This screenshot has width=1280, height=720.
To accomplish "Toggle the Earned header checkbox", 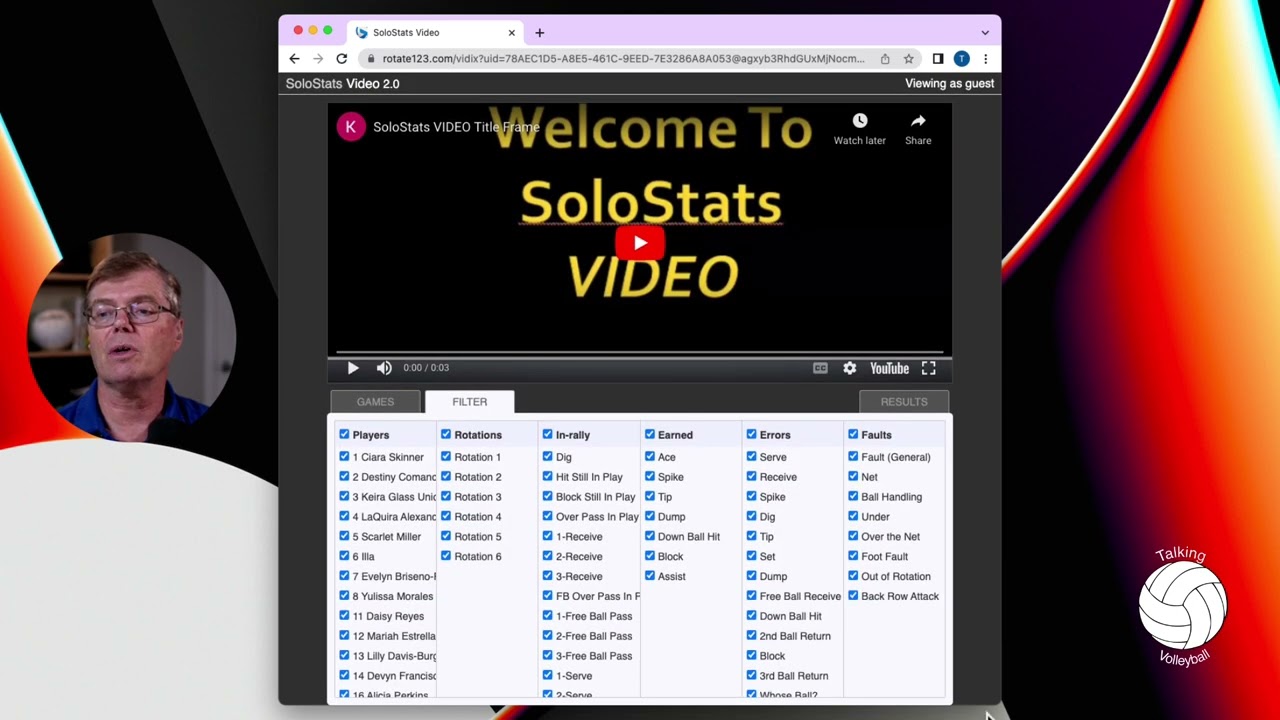I will (x=650, y=434).
